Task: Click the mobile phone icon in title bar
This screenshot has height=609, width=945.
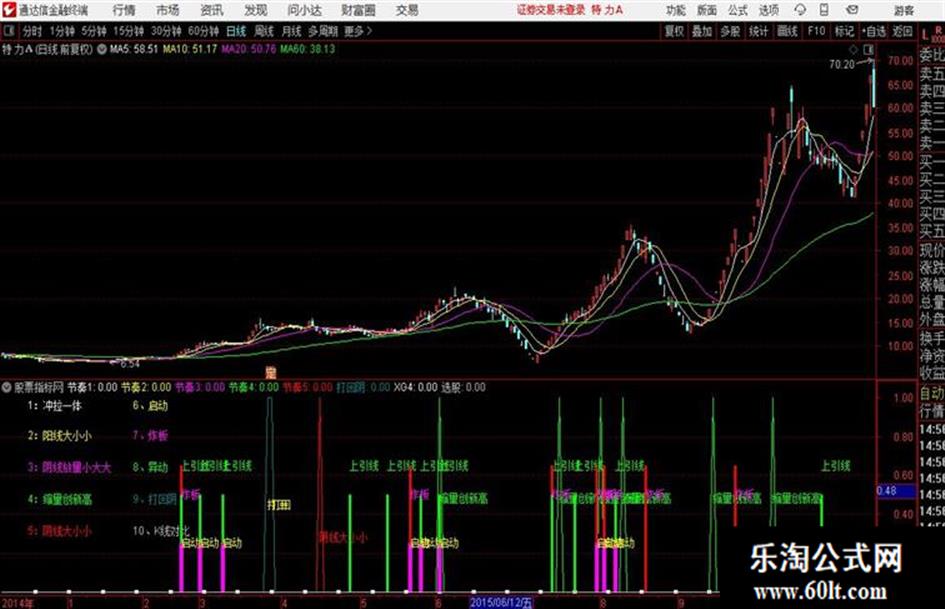Action: pos(824,10)
